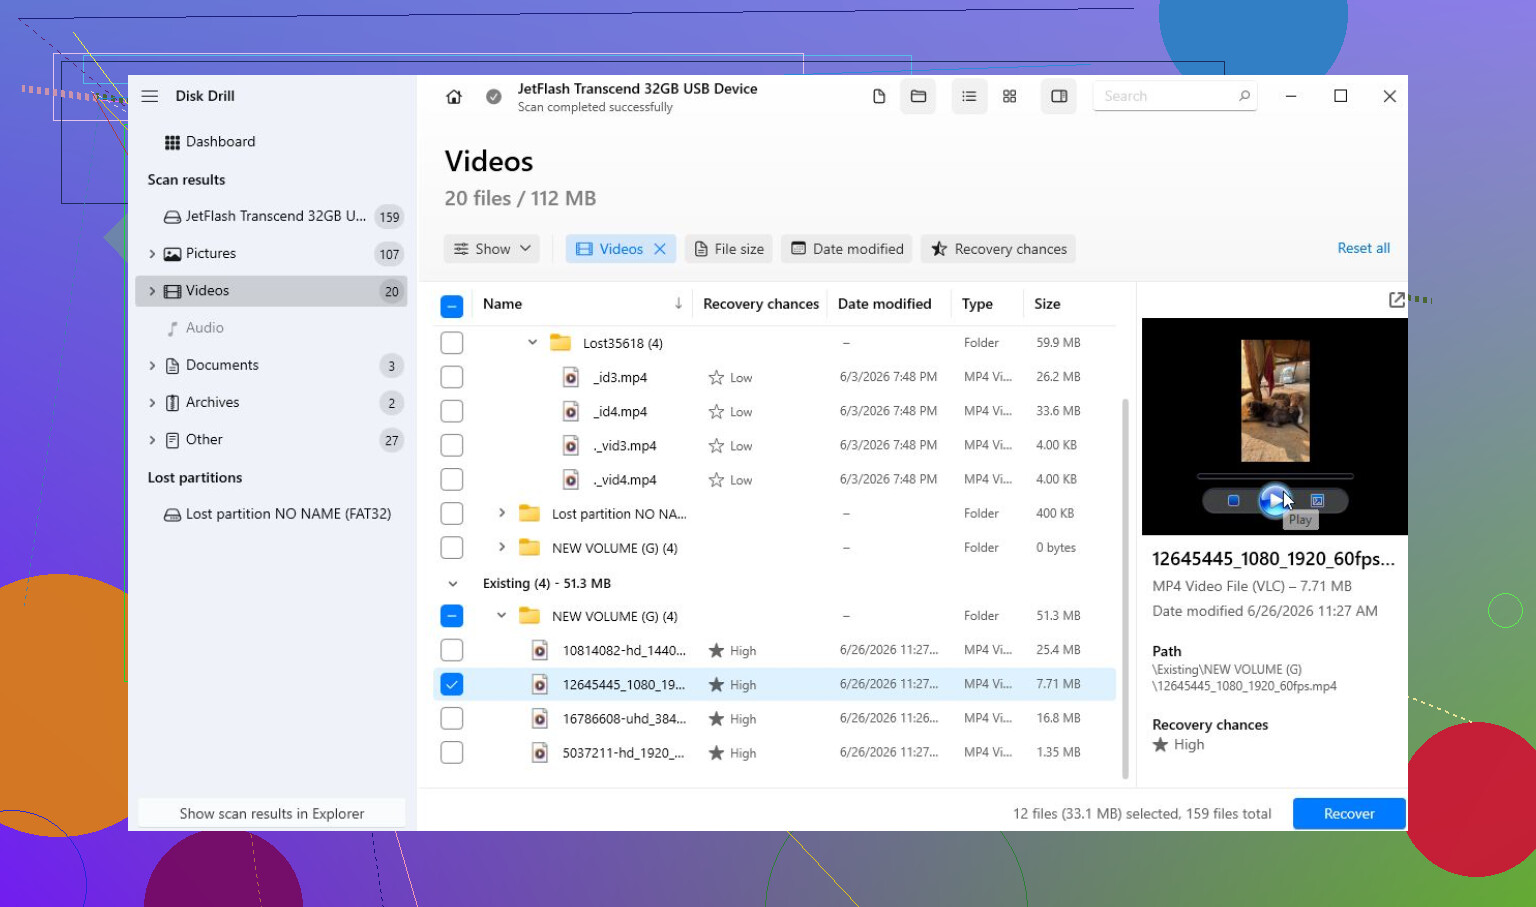
Task: Stop the preview video playback
Action: pyautogui.click(x=1233, y=501)
